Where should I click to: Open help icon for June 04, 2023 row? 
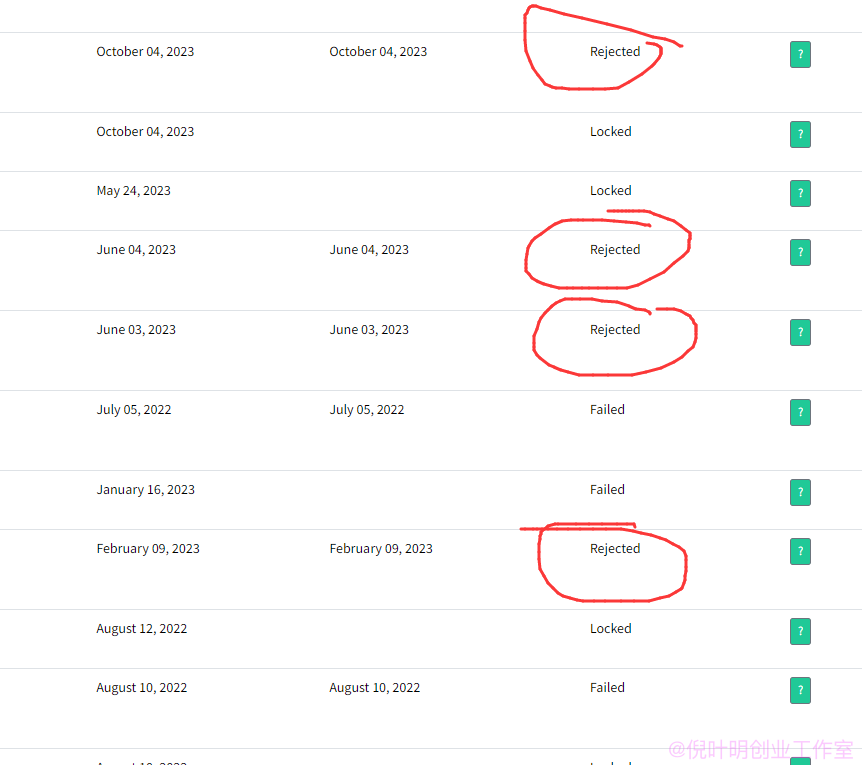tap(800, 252)
